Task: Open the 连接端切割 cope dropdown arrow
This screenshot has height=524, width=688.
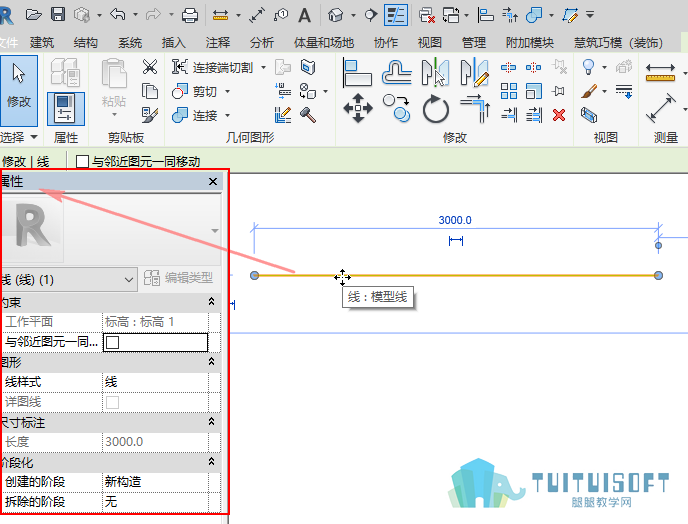Action: click(x=263, y=67)
